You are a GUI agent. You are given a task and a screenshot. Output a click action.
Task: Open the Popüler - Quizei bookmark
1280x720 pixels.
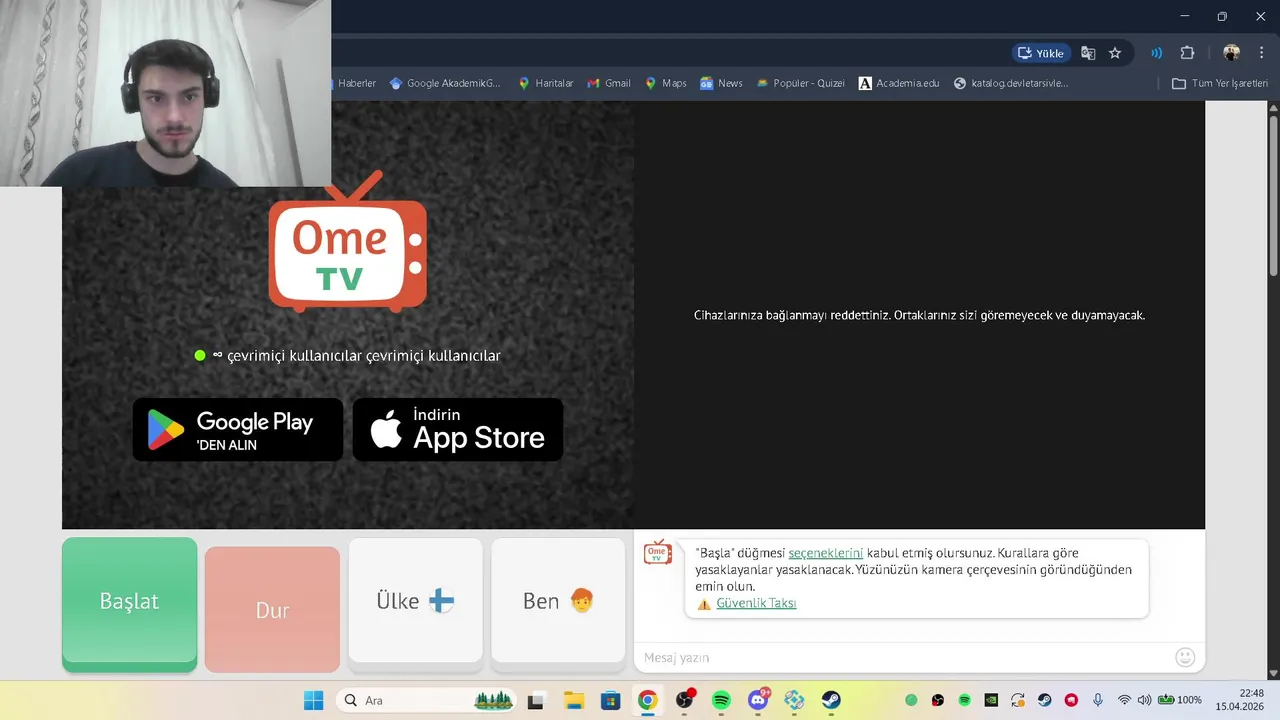(x=800, y=83)
